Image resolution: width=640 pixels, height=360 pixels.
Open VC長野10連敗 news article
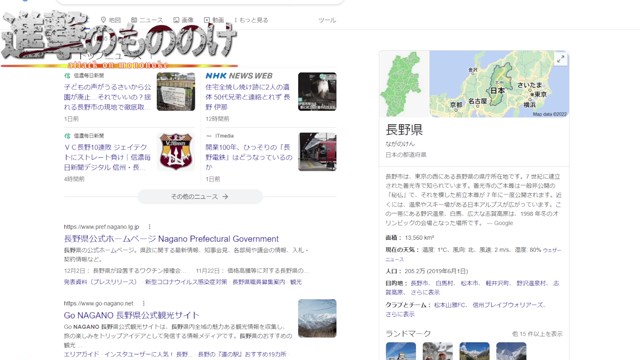(107, 157)
